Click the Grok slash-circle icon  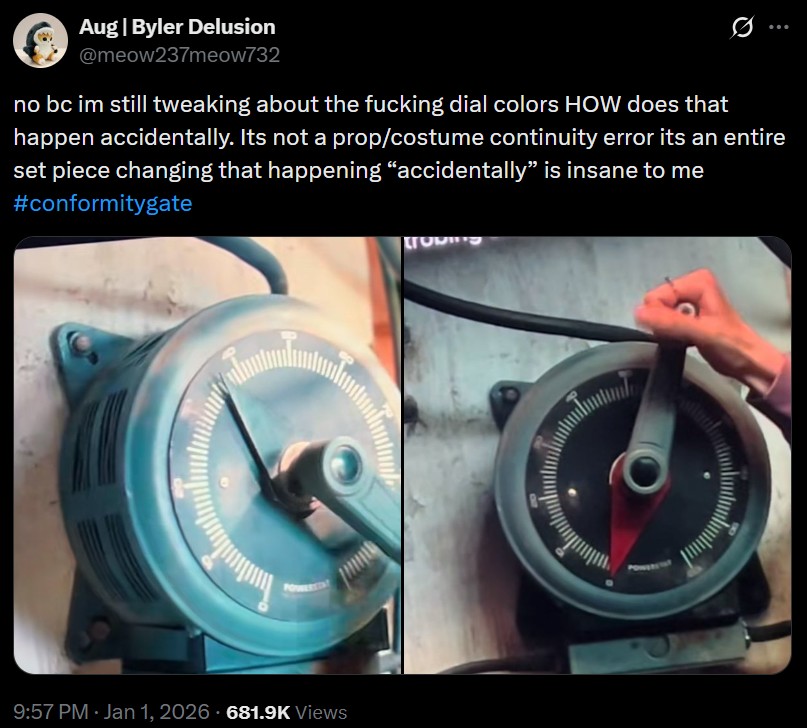click(x=742, y=27)
